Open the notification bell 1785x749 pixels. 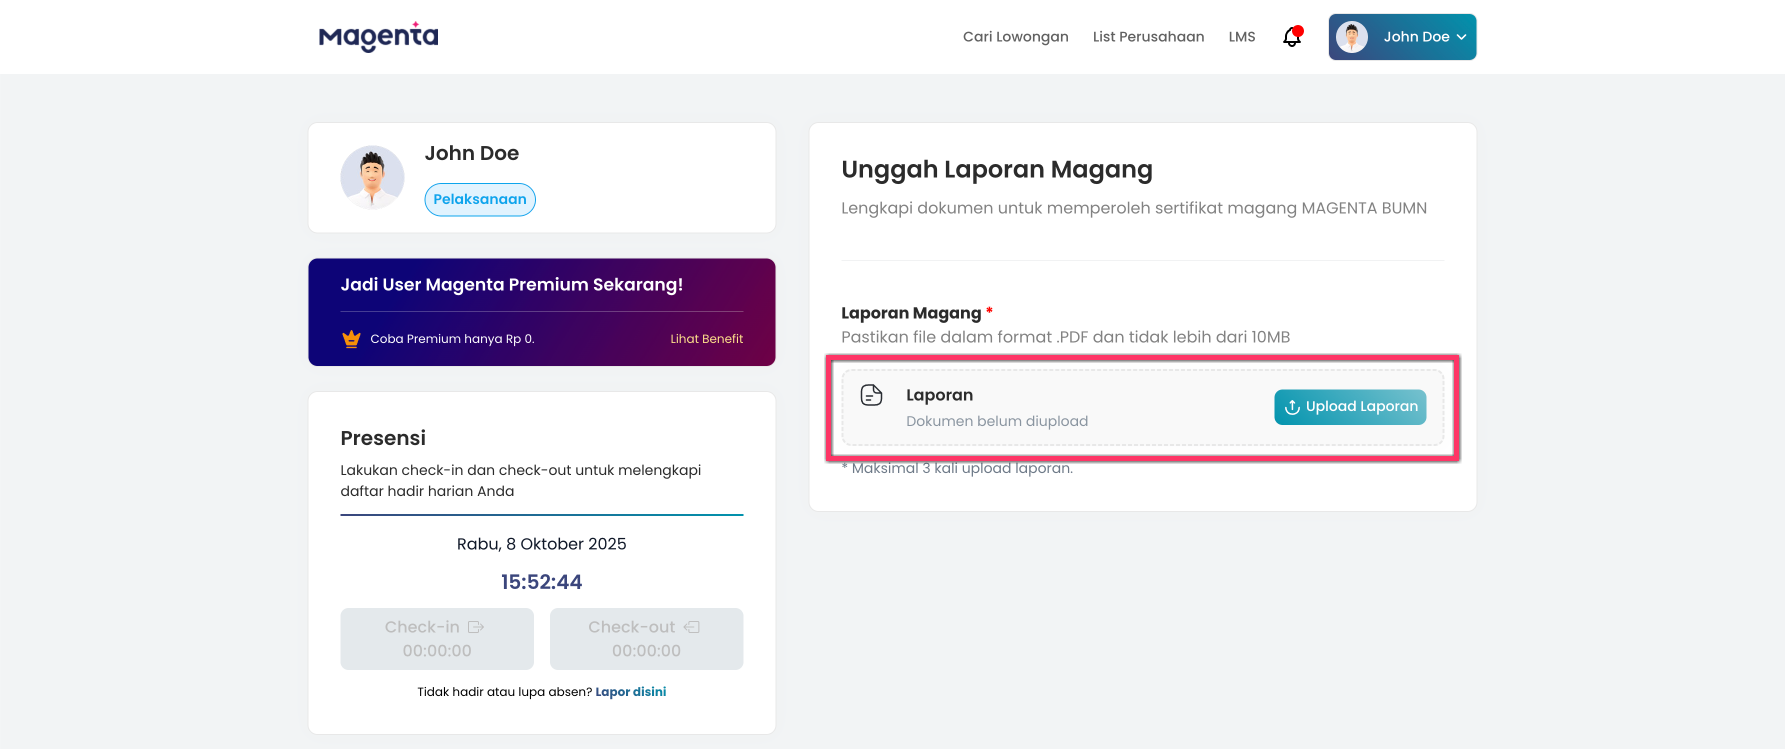click(1292, 37)
